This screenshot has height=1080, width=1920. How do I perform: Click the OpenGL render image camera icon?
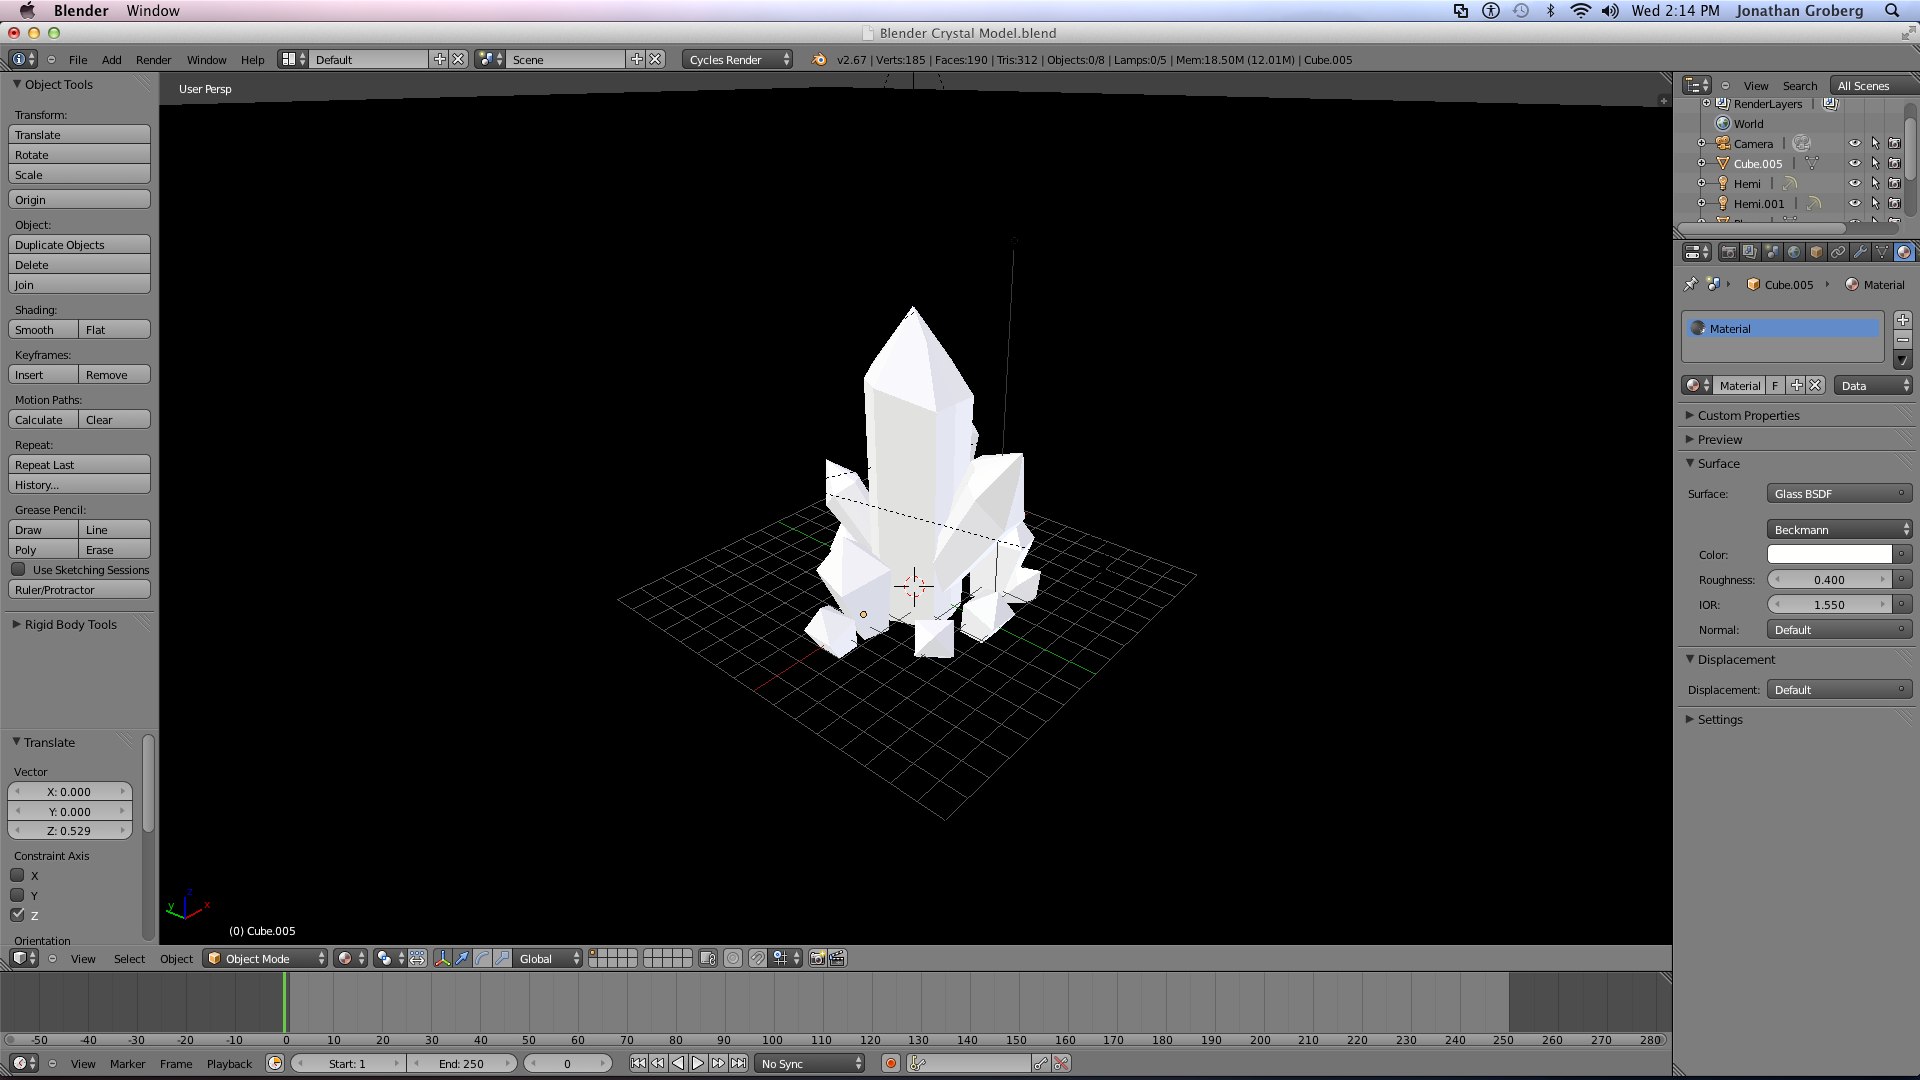coord(817,958)
